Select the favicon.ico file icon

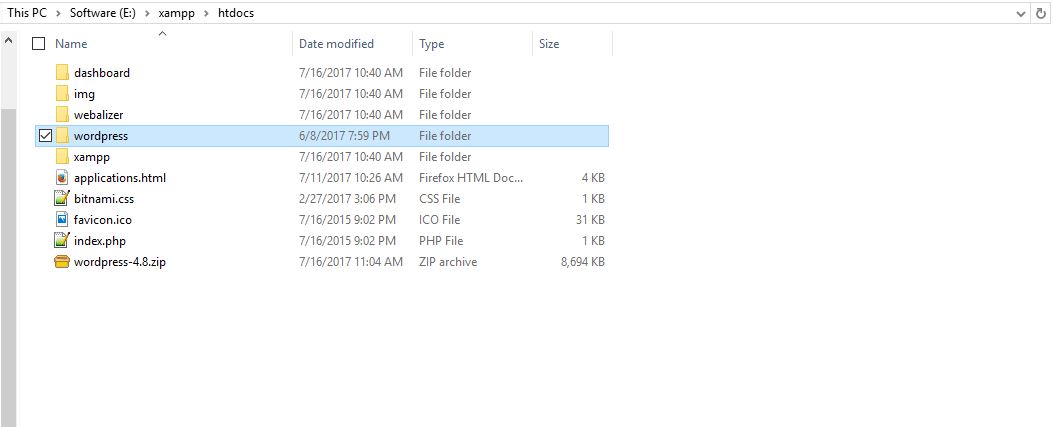pos(62,220)
